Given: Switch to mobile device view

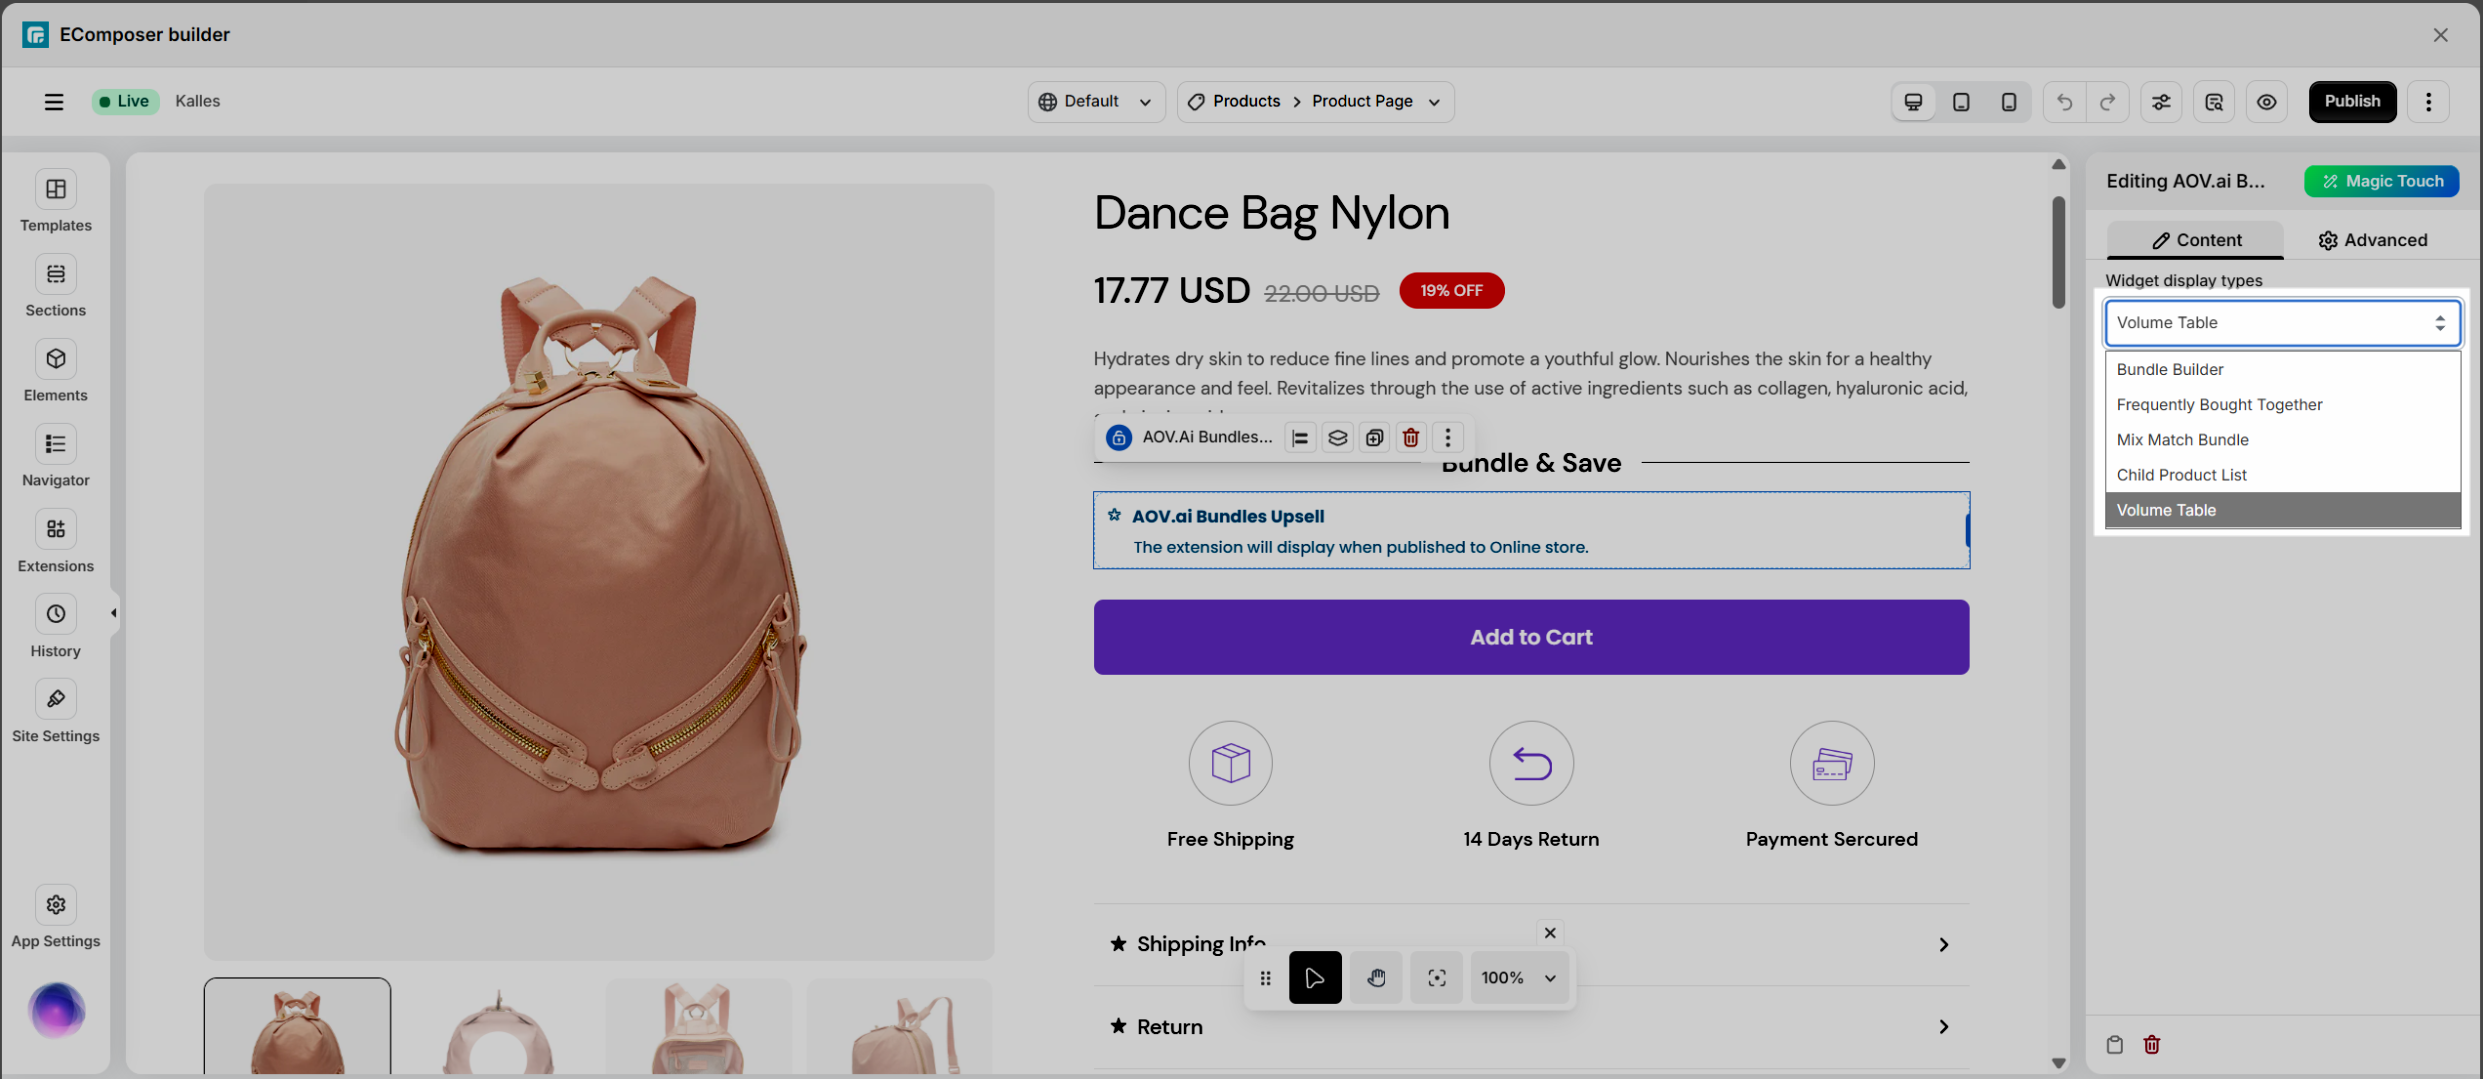Looking at the screenshot, I should point(2008,102).
